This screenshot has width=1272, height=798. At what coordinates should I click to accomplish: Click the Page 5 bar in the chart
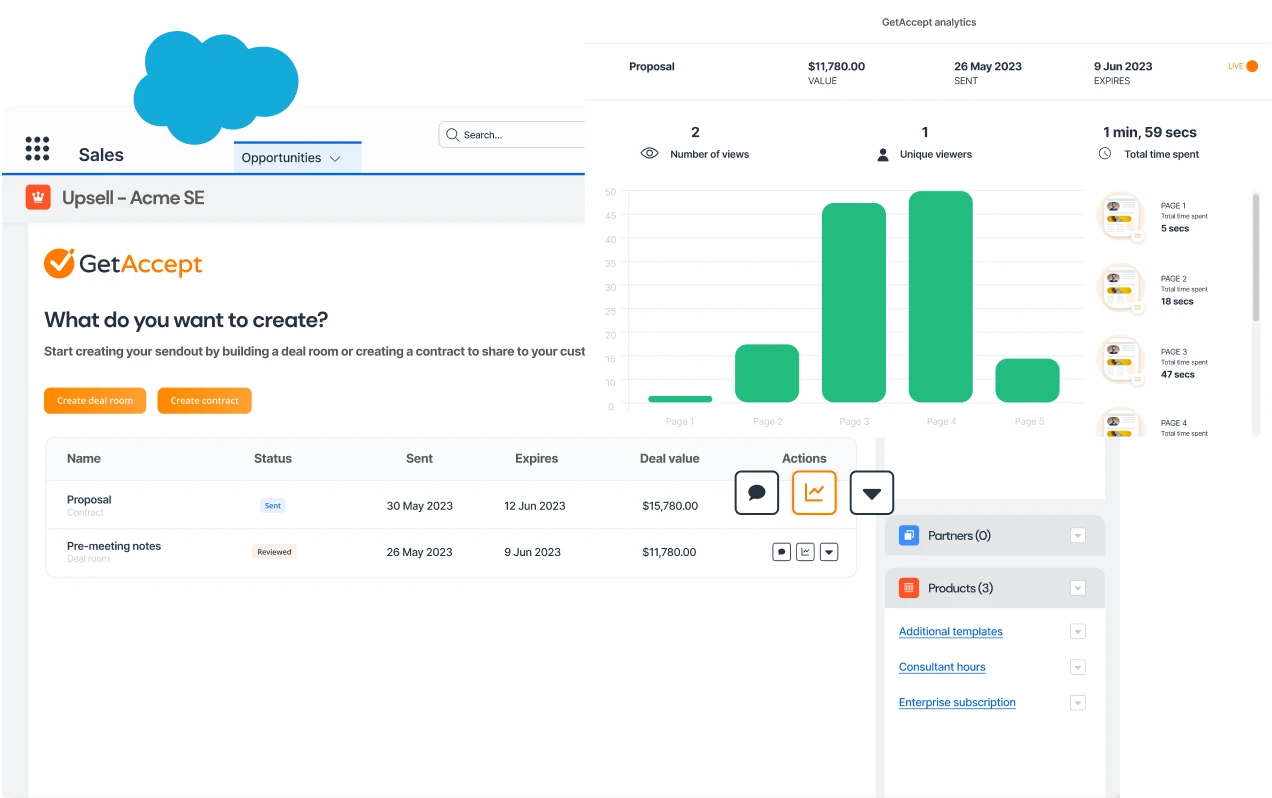1027,381
